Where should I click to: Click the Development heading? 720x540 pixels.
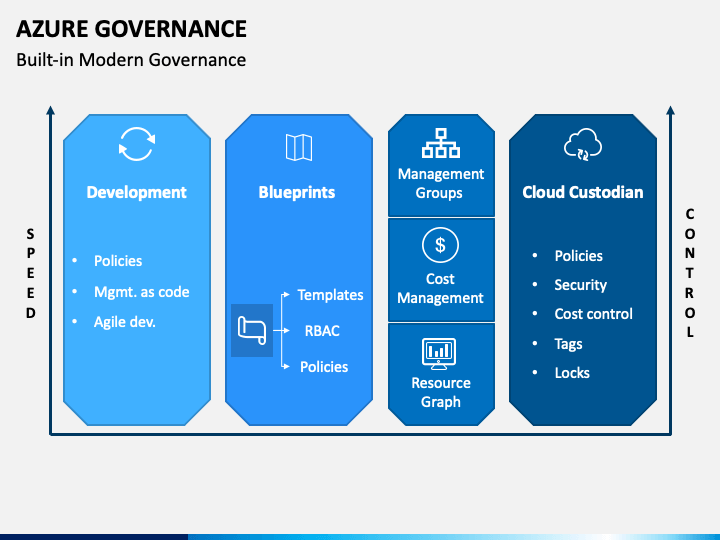point(136,192)
